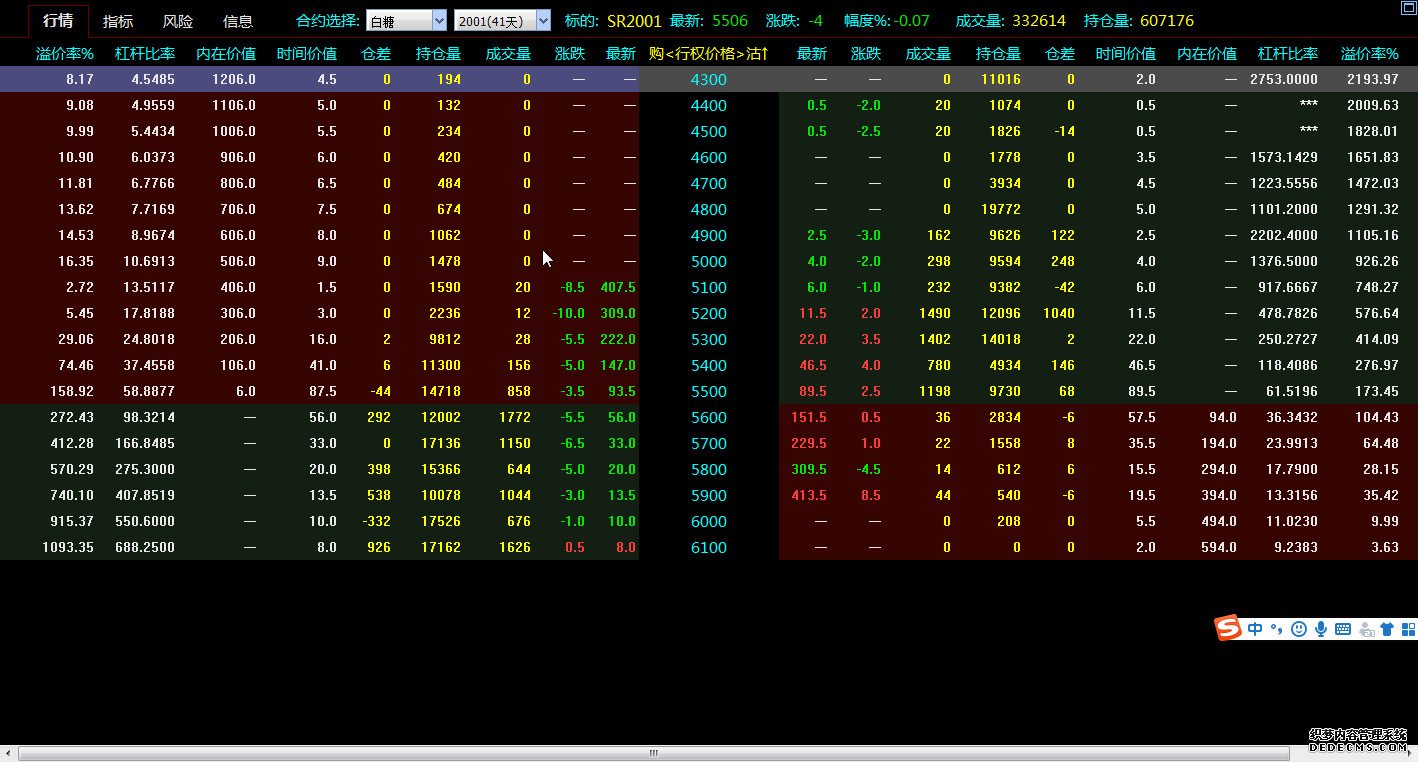Expand the 2001(41天) expiry dropdown
Viewport: 1418px width, 762px height.
[x=543, y=21]
